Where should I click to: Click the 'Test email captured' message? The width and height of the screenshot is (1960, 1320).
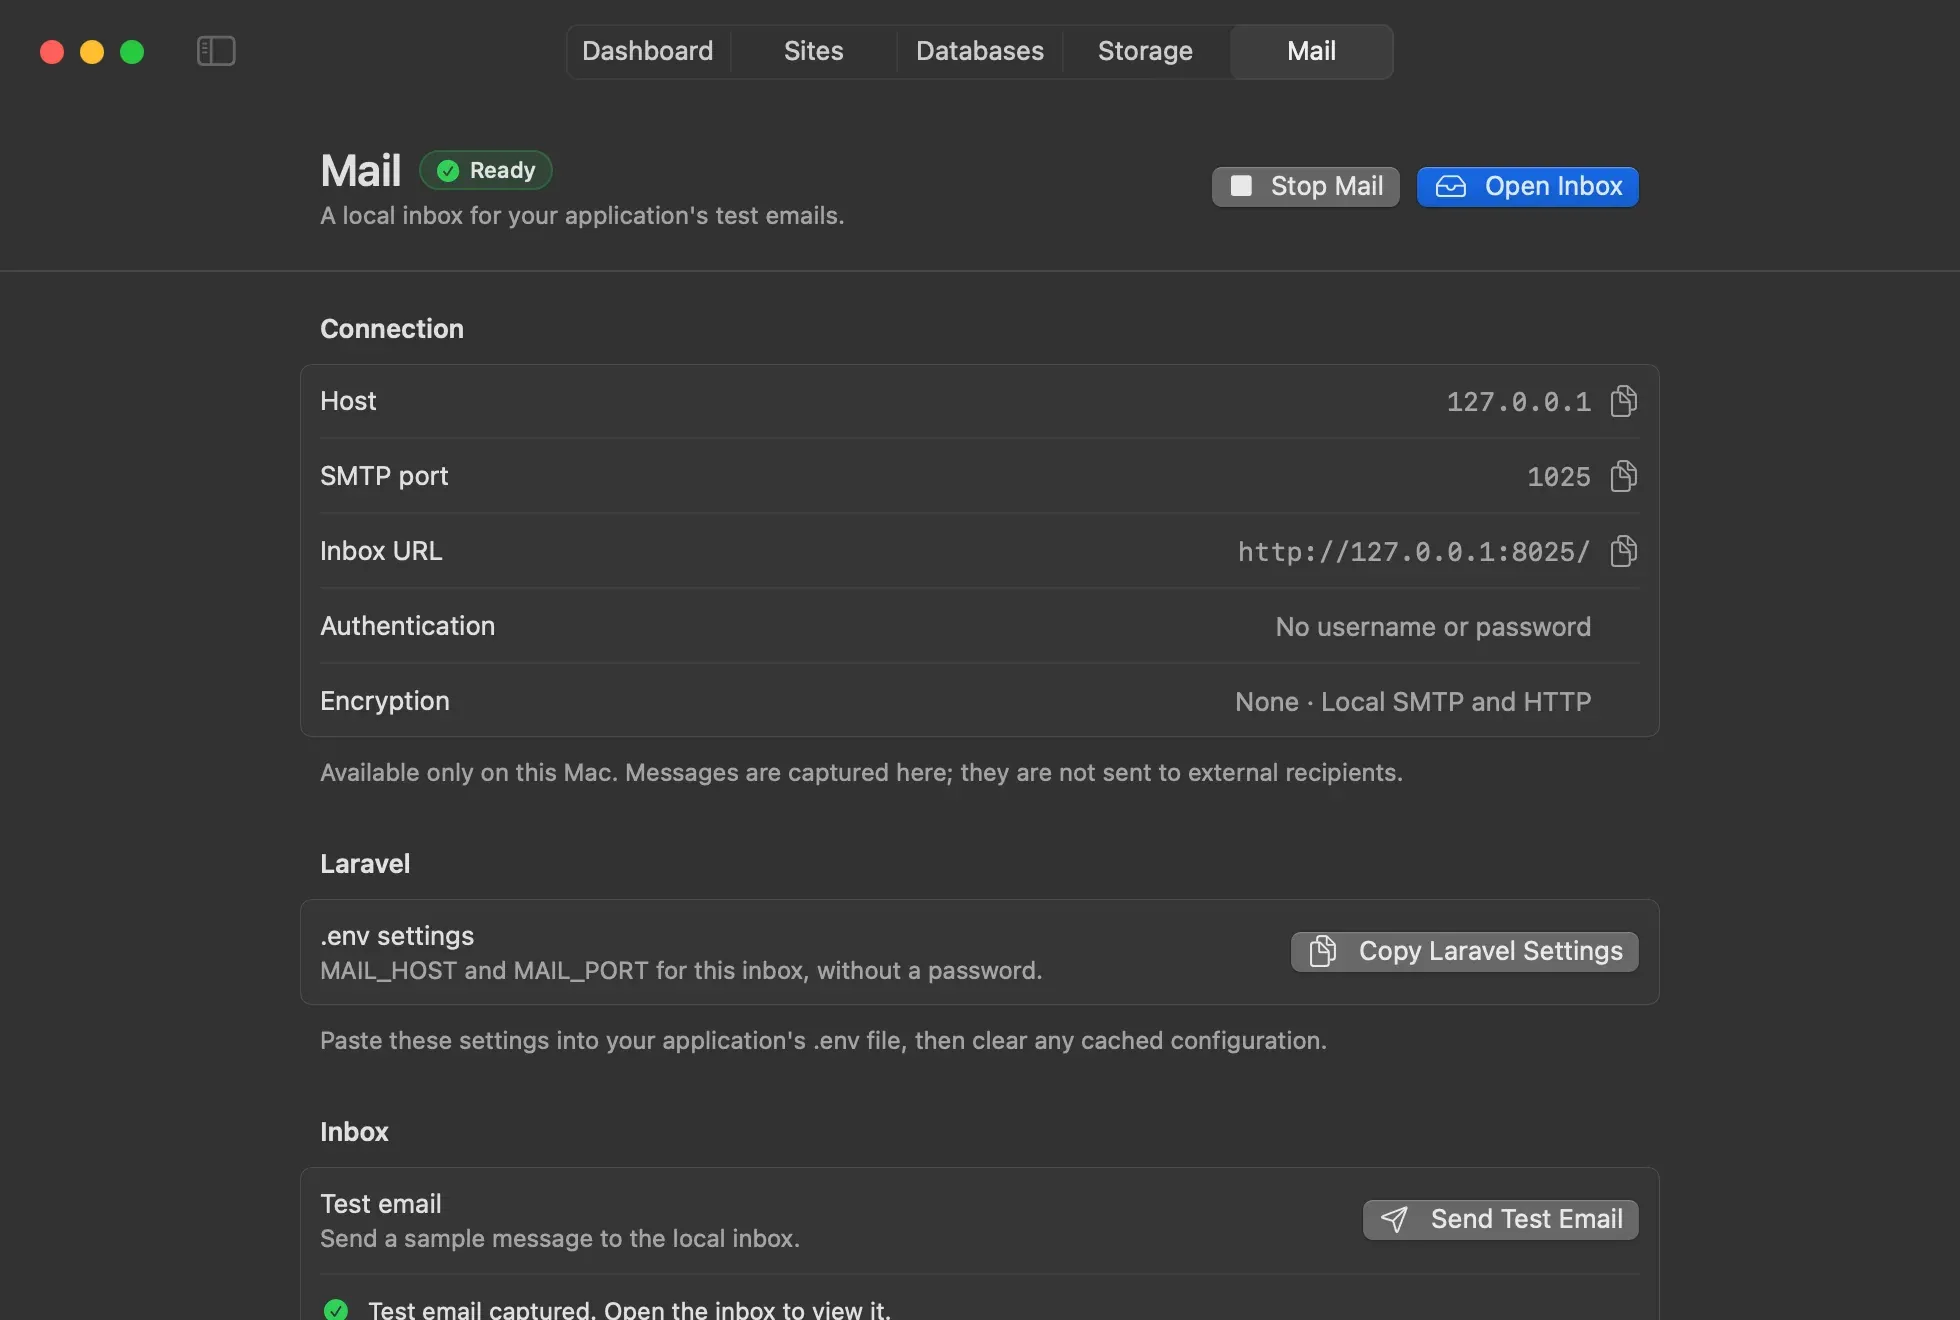[x=629, y=1309]
